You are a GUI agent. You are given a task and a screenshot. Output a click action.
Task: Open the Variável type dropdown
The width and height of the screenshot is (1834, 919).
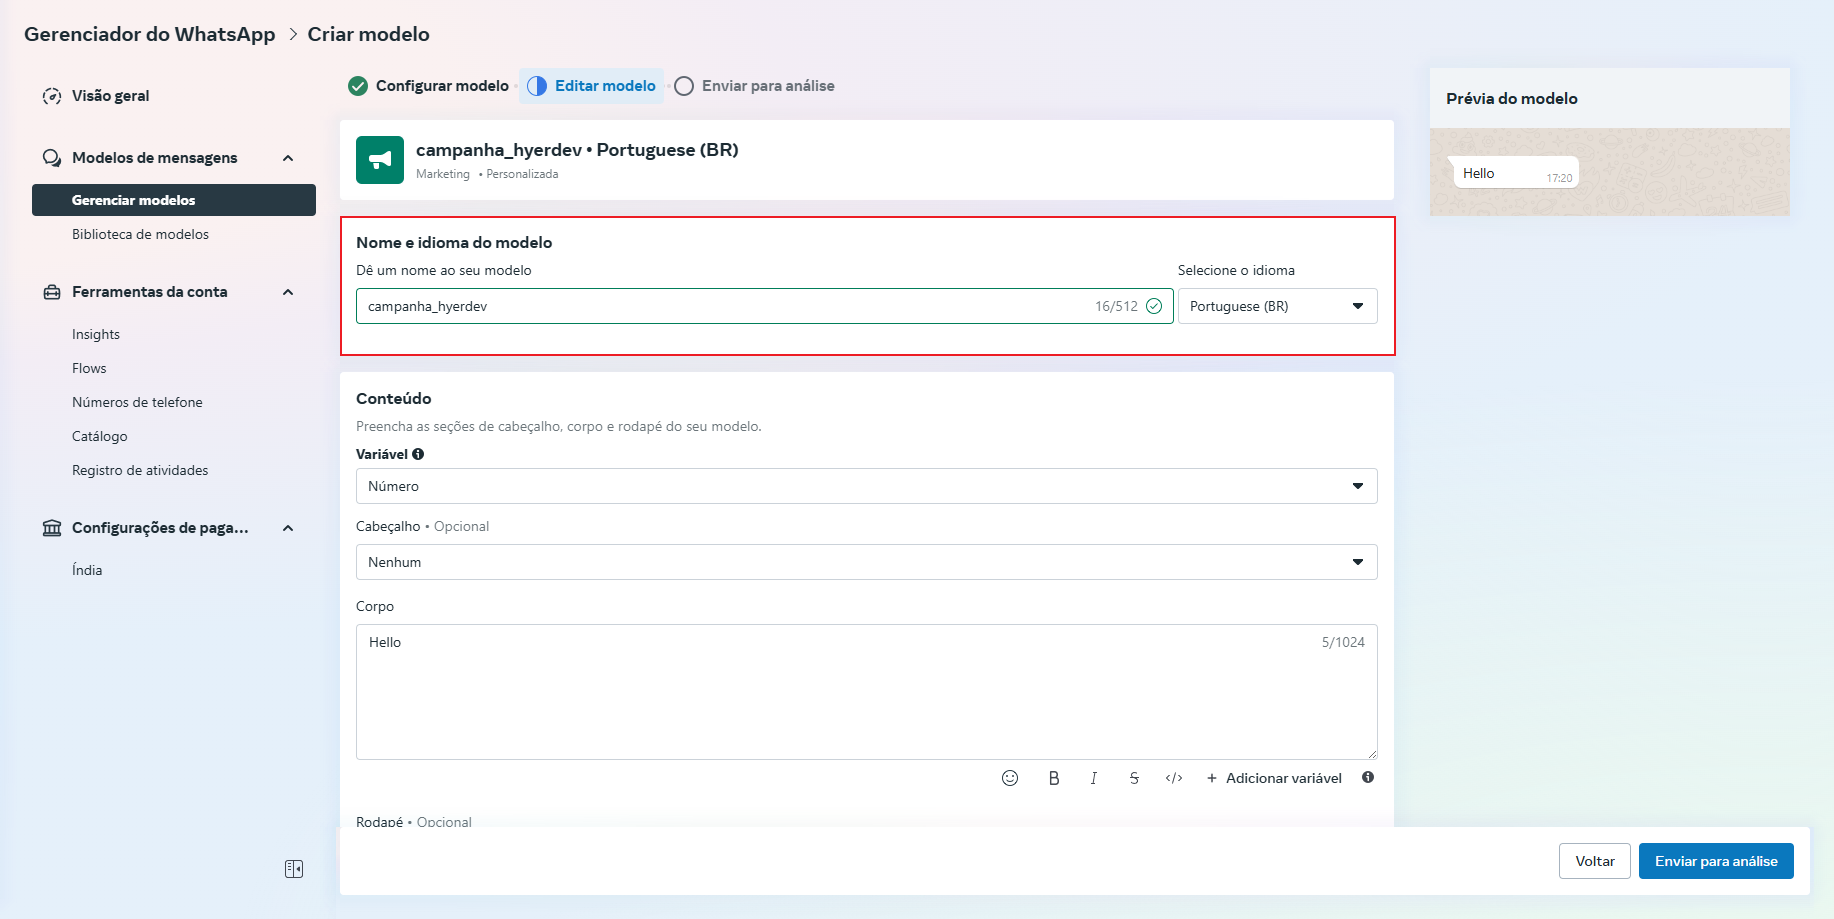[866, 486]
